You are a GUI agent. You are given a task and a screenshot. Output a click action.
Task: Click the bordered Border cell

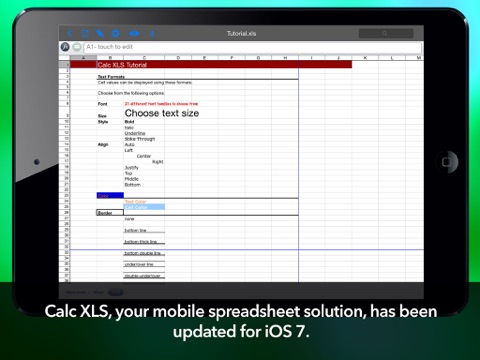[x=110, y=213]
